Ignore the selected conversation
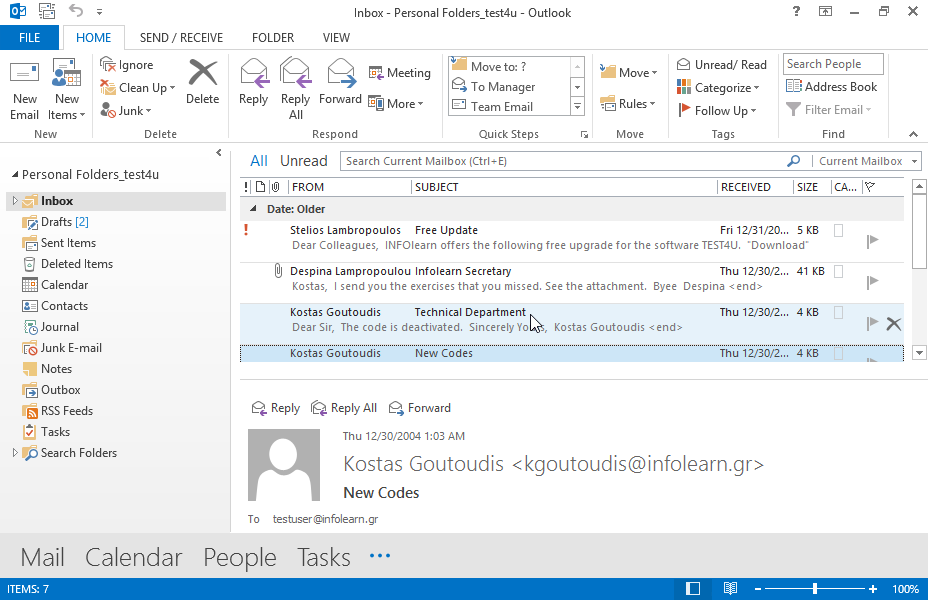928x600 pixels. pyautogui.click(x=127, y=64)
